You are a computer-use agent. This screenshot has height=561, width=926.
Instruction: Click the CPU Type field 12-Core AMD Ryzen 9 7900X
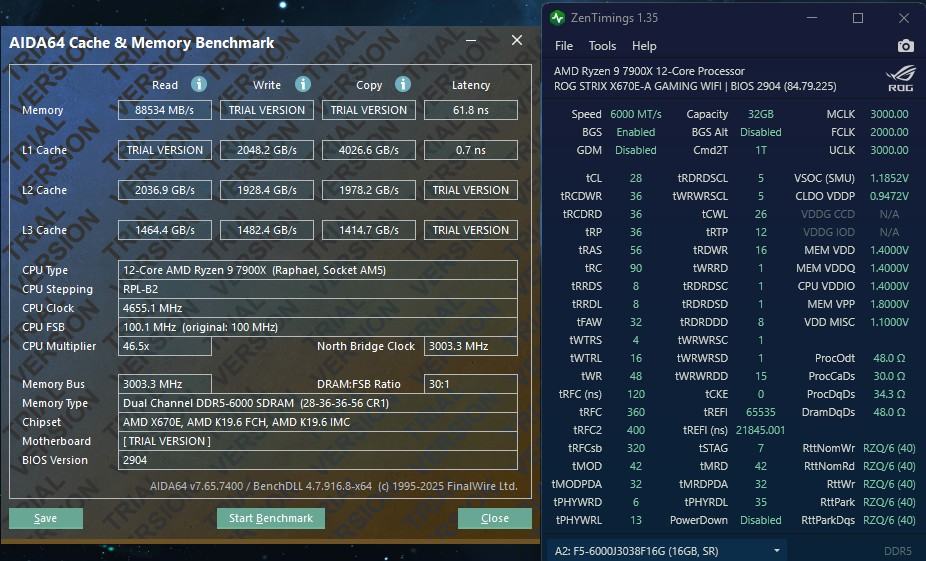[x=318, y=270]
